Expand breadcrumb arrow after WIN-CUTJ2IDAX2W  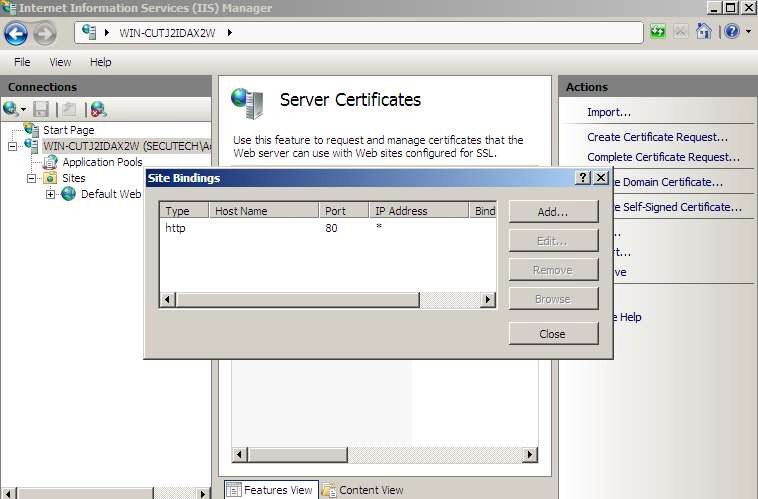pos(230,33)
